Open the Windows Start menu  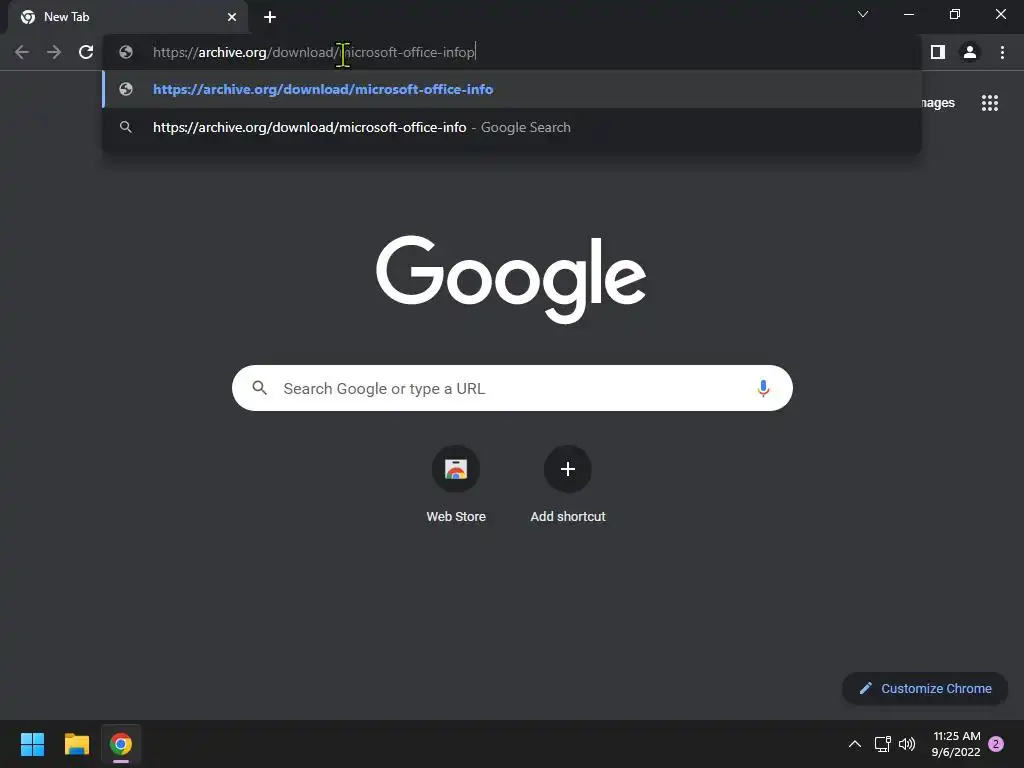pyautogui.click(x=32, y=744)
